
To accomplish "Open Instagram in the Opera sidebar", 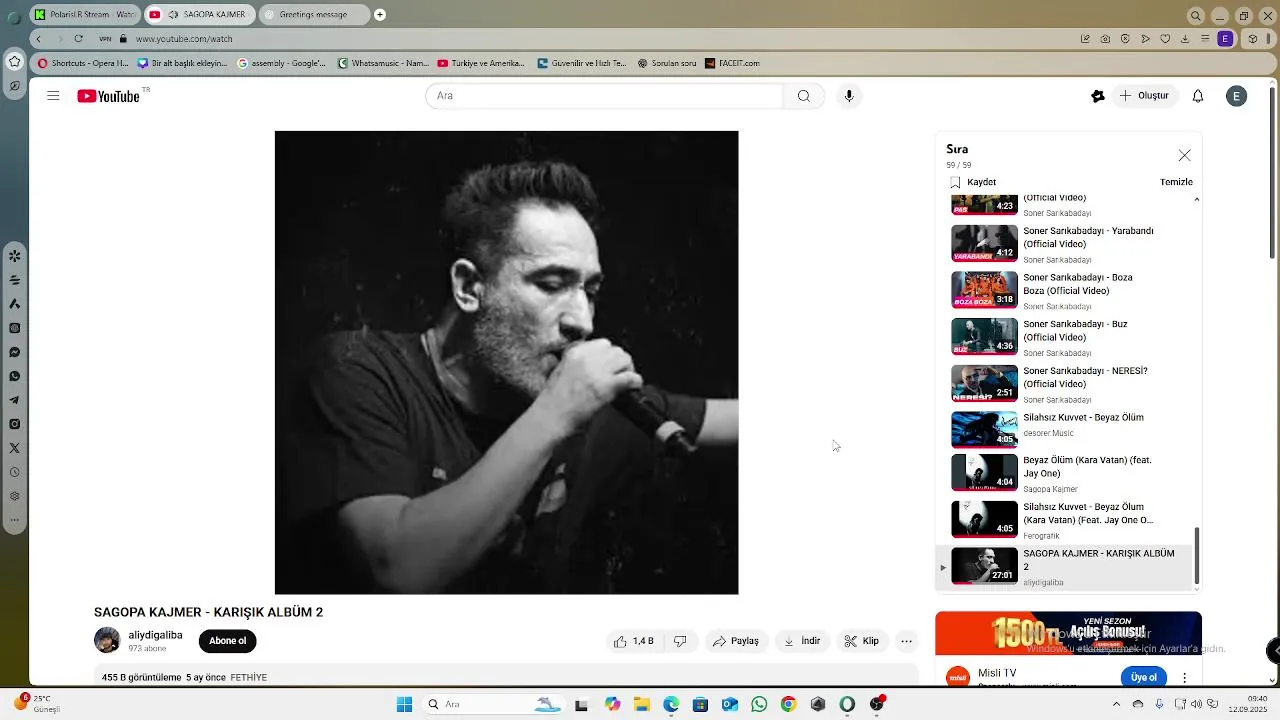I will coord(14,424).
